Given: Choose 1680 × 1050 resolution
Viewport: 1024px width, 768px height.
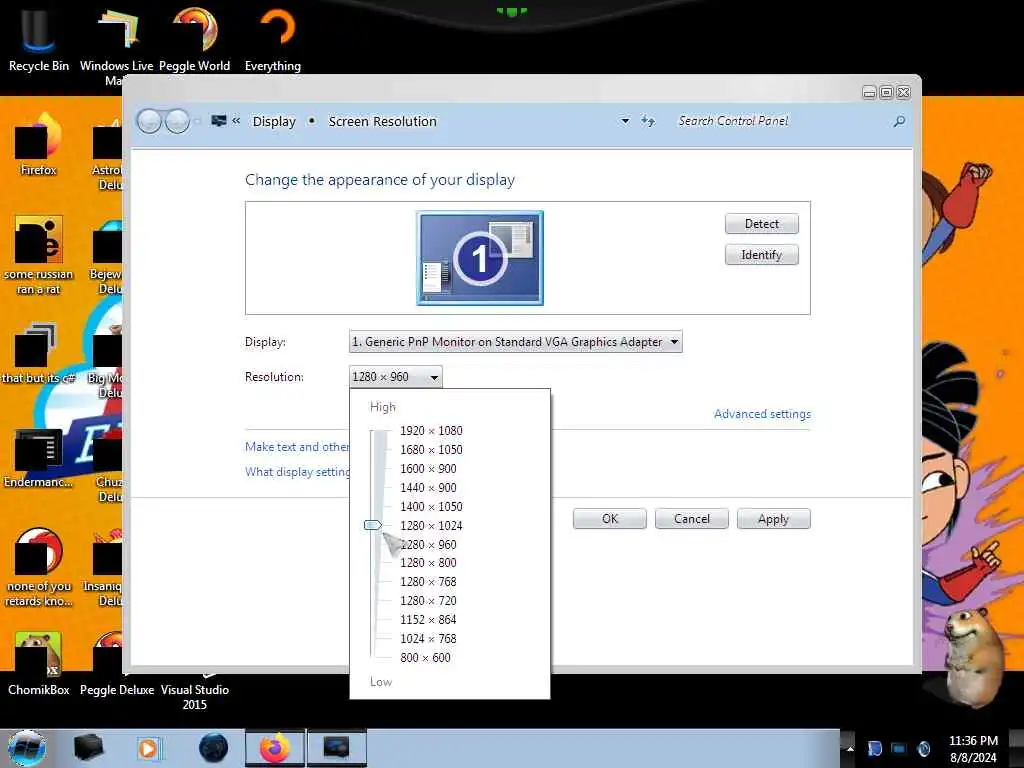Looking at the screenshot, I should click(431, 450).
